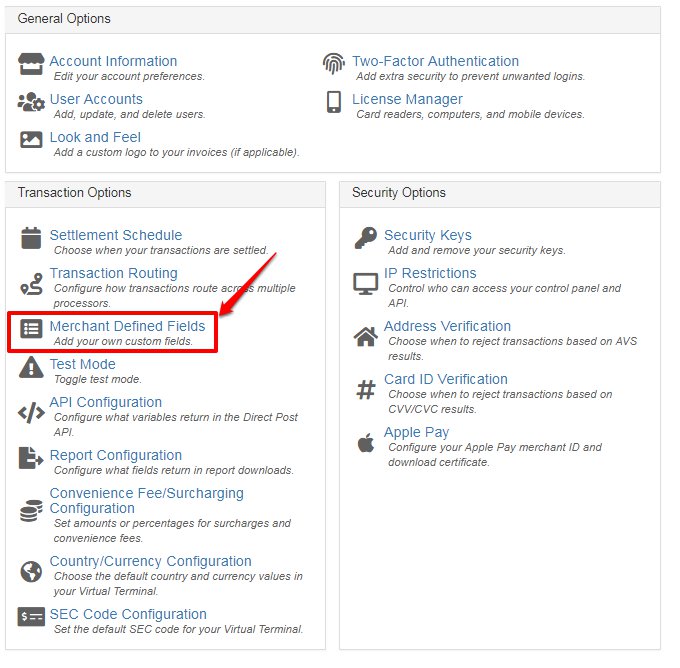
Task: Click the Report Configuration export file icon
Action: tap(31, 458)
